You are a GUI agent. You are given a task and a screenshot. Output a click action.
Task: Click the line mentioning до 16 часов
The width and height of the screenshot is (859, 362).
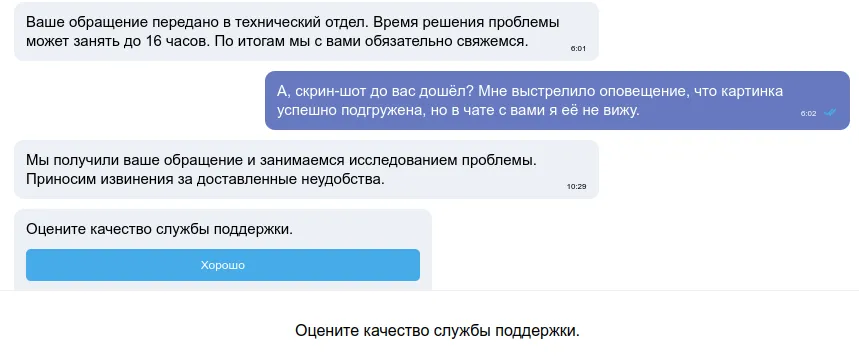tap(277, 42)
